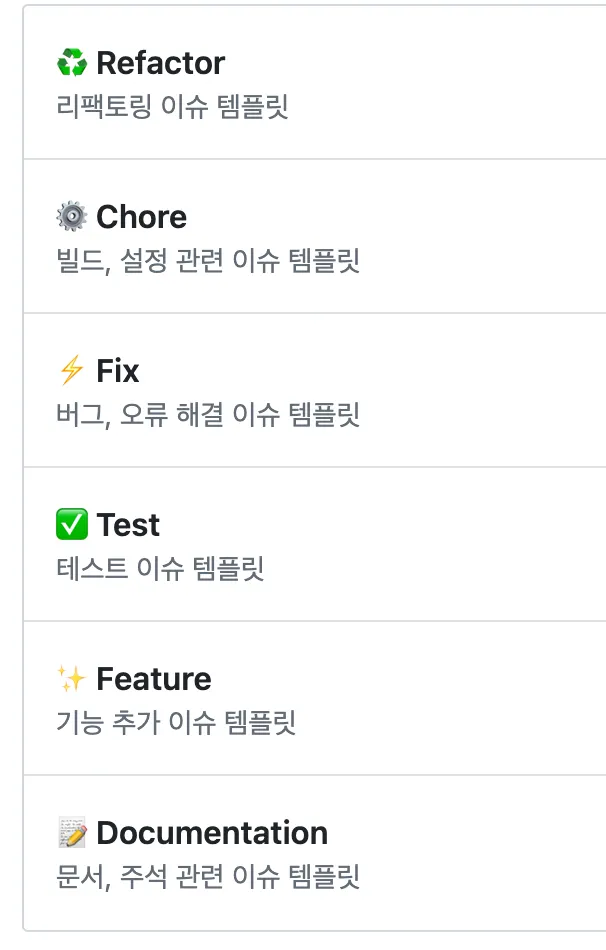Click the gear icon beside Chore
Image resolution: width=606 pixels, height=950 pixels.
(x=72, y=218)
